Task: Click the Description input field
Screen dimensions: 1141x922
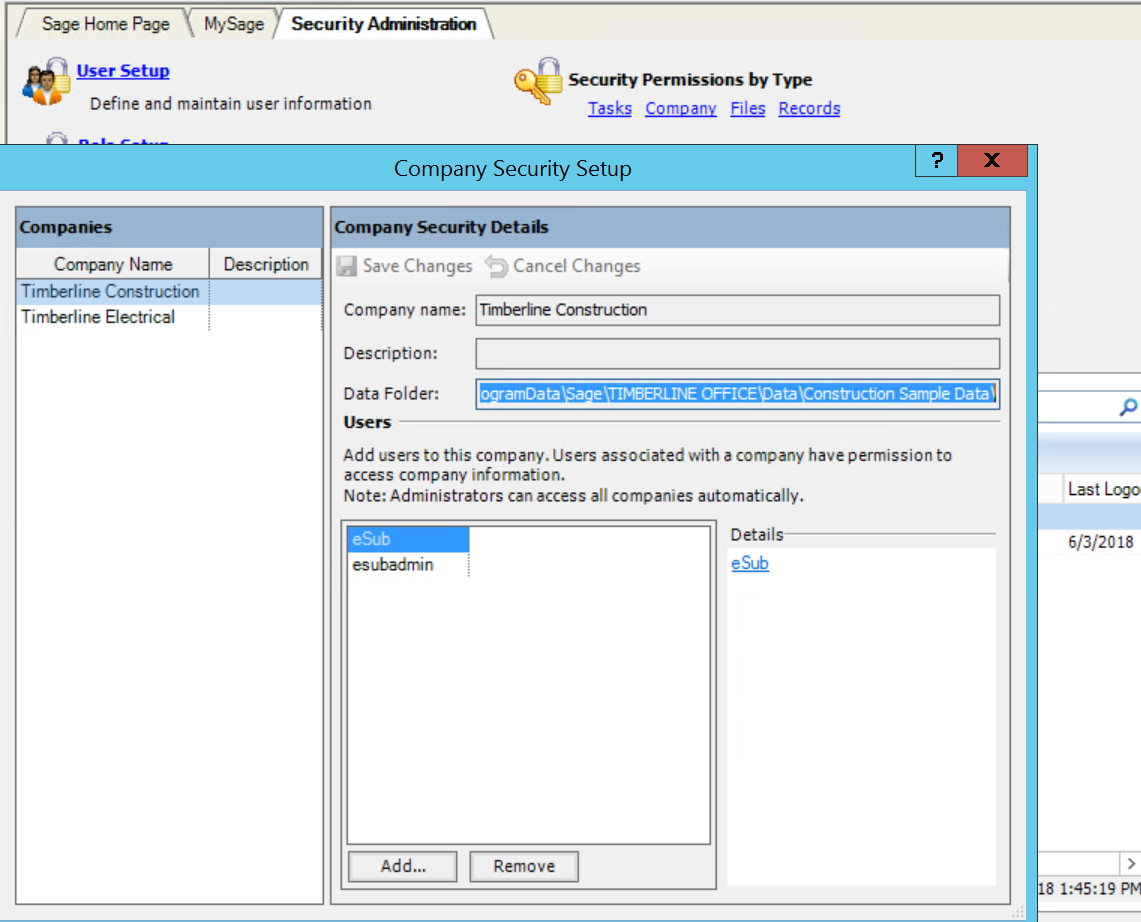Action: pyautogui.click(x=738, y=354)
